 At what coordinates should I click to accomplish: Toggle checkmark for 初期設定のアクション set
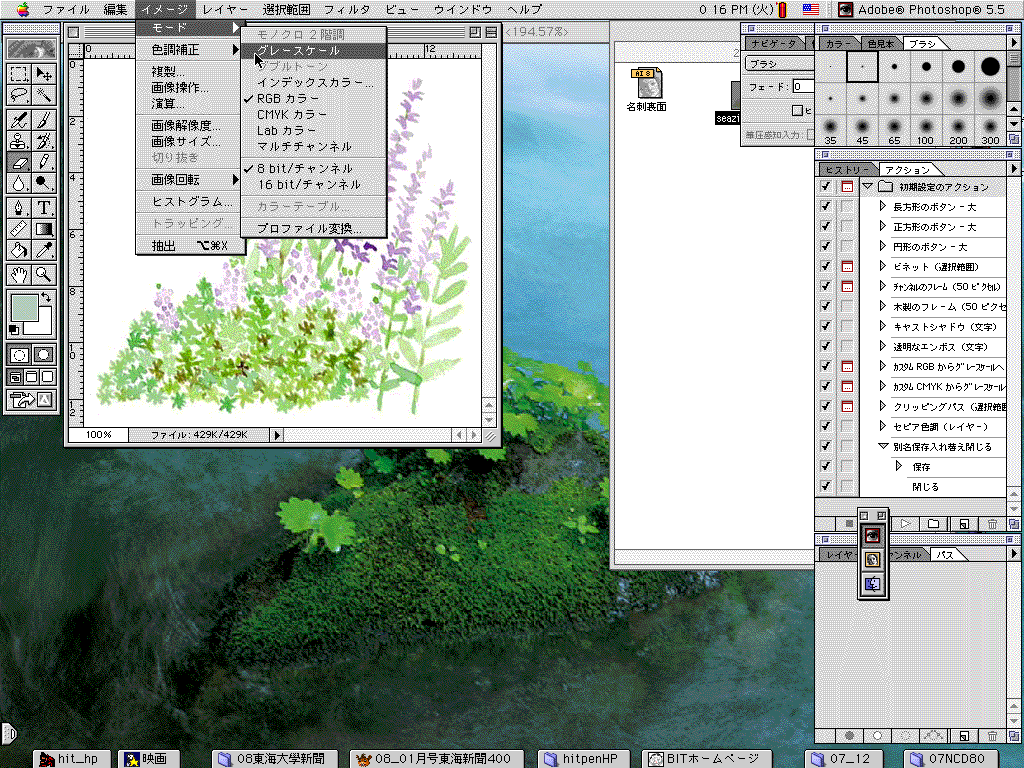pyautogui.click(x=825, y=187)
